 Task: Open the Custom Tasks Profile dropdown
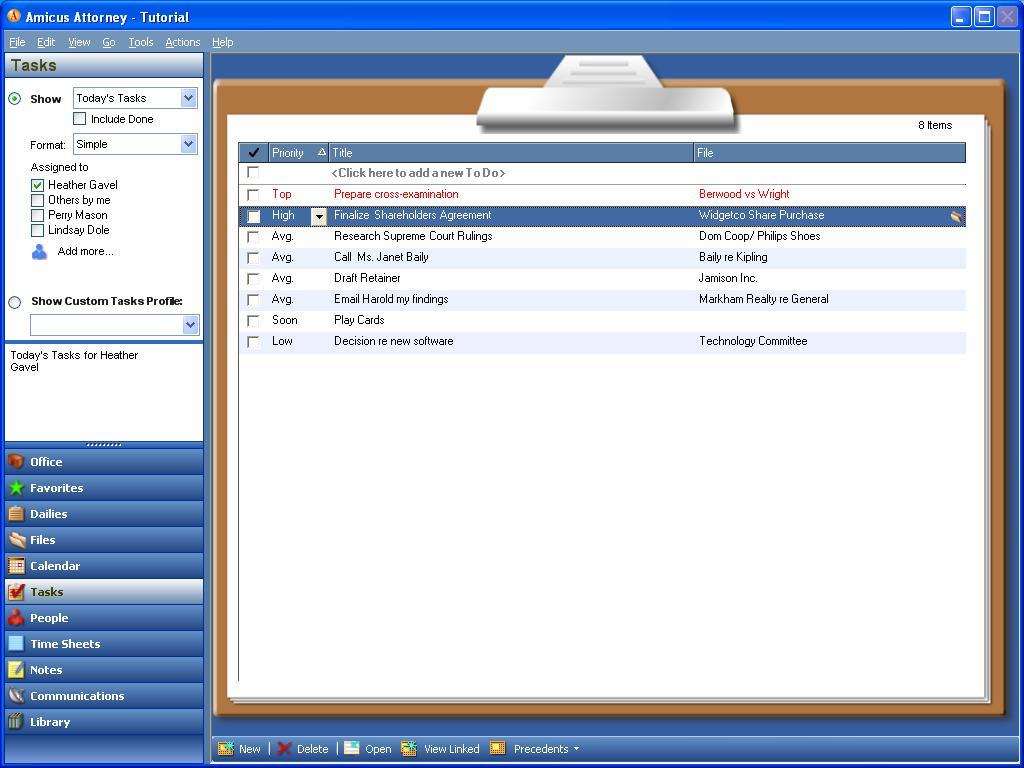(190, 325)
